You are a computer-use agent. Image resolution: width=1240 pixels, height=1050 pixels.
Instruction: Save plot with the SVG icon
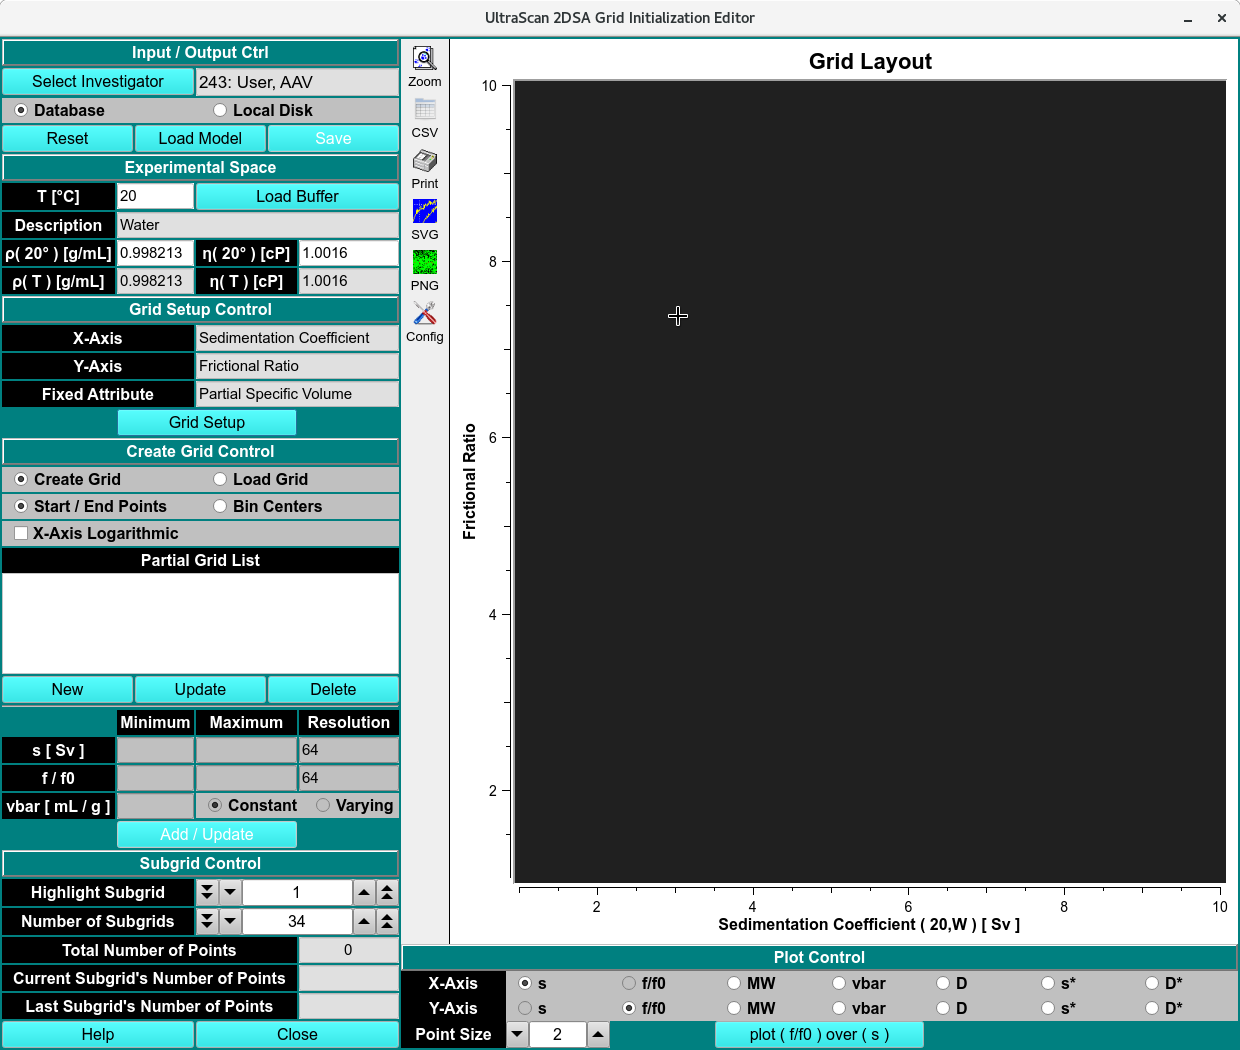[x=424, y=211]
